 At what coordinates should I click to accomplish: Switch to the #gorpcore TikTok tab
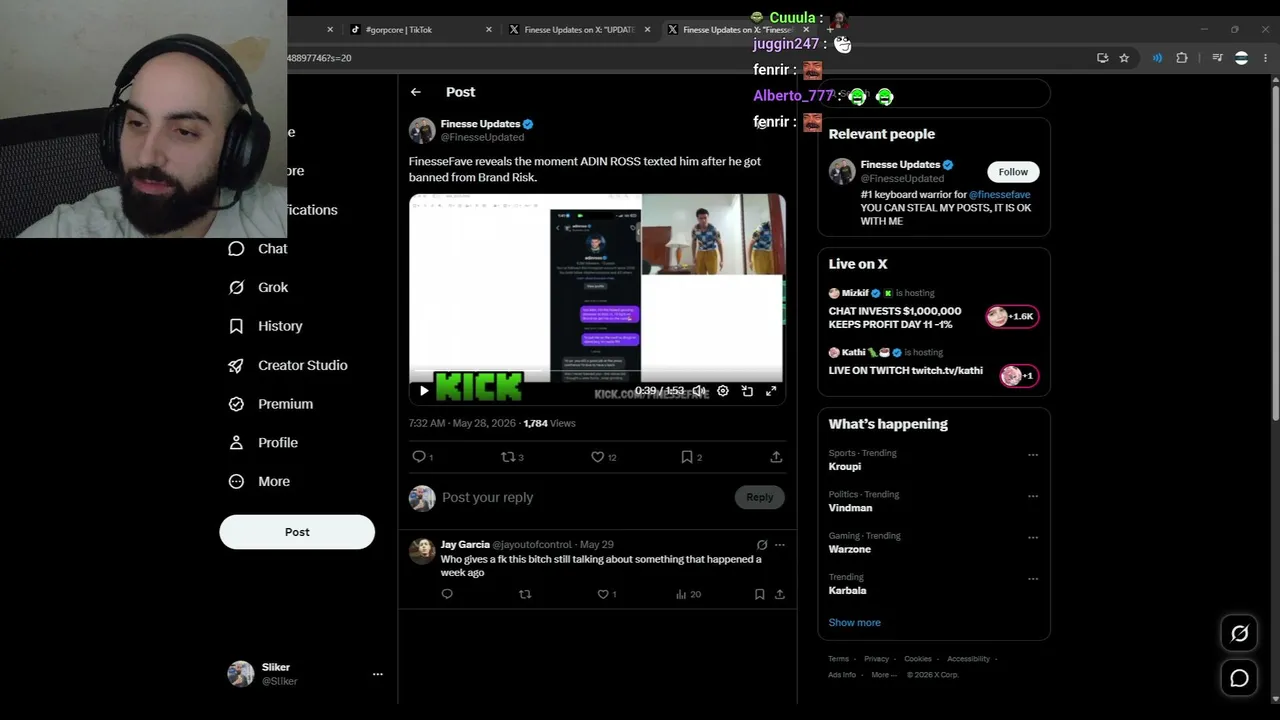pos(420,30)
